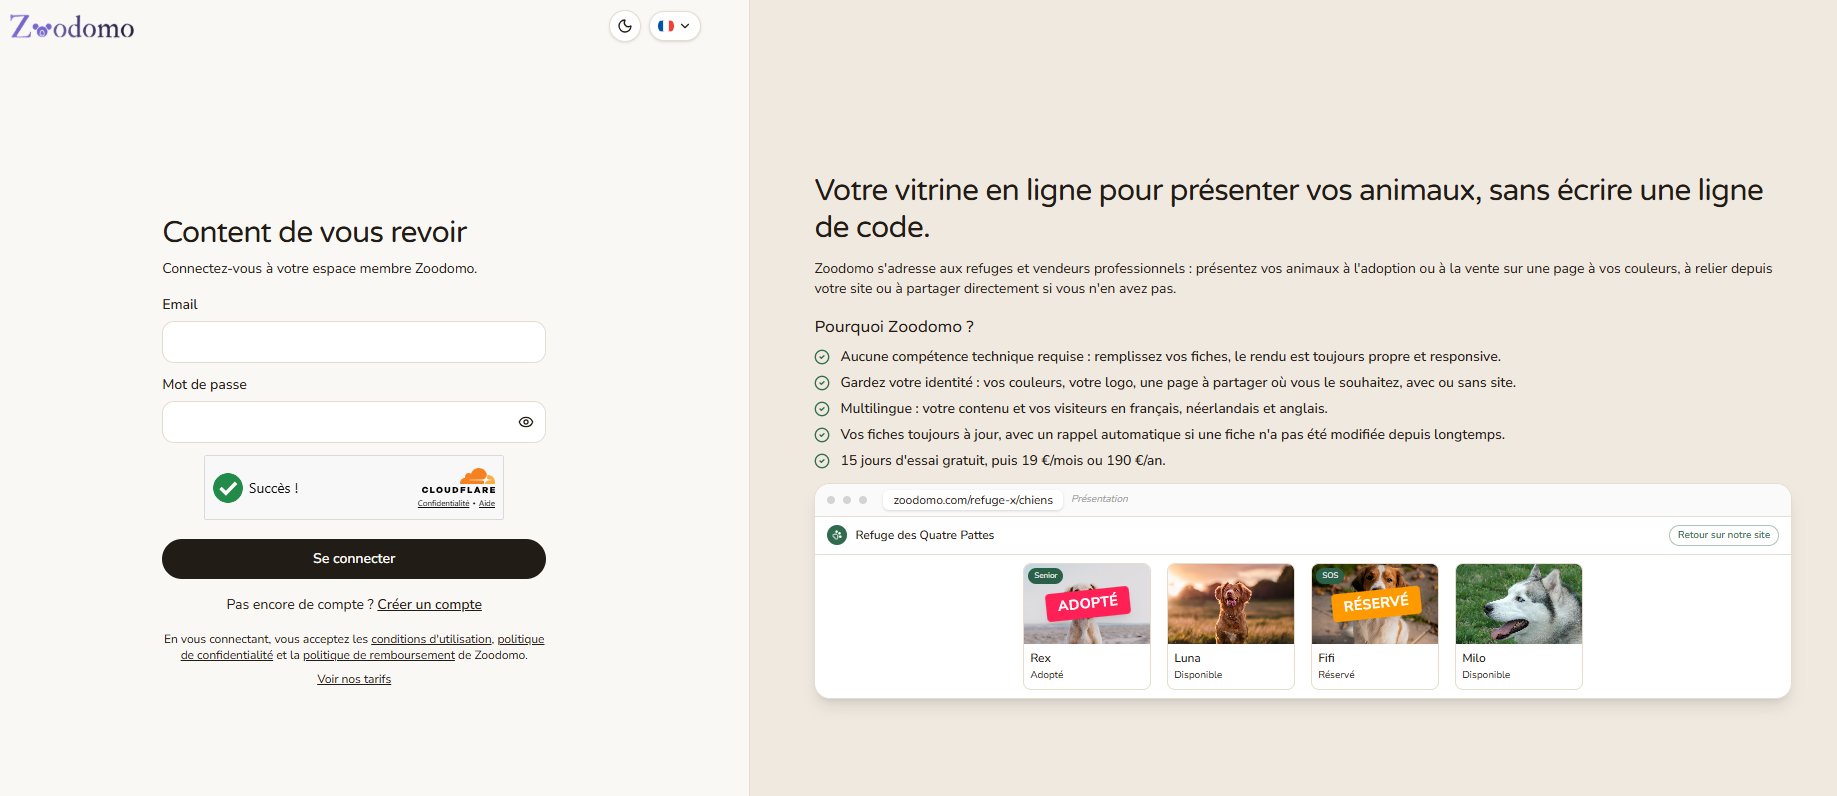Toggle dark mode with moon icon
The height and width of the screenshot is (796, 1837).
[x=625, y=26]
